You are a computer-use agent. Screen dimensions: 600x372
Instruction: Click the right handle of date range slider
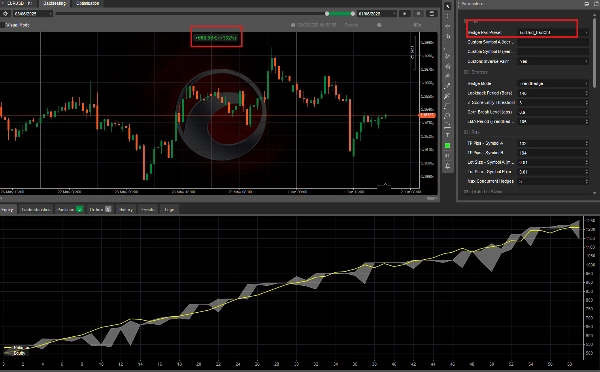(353, 14)
